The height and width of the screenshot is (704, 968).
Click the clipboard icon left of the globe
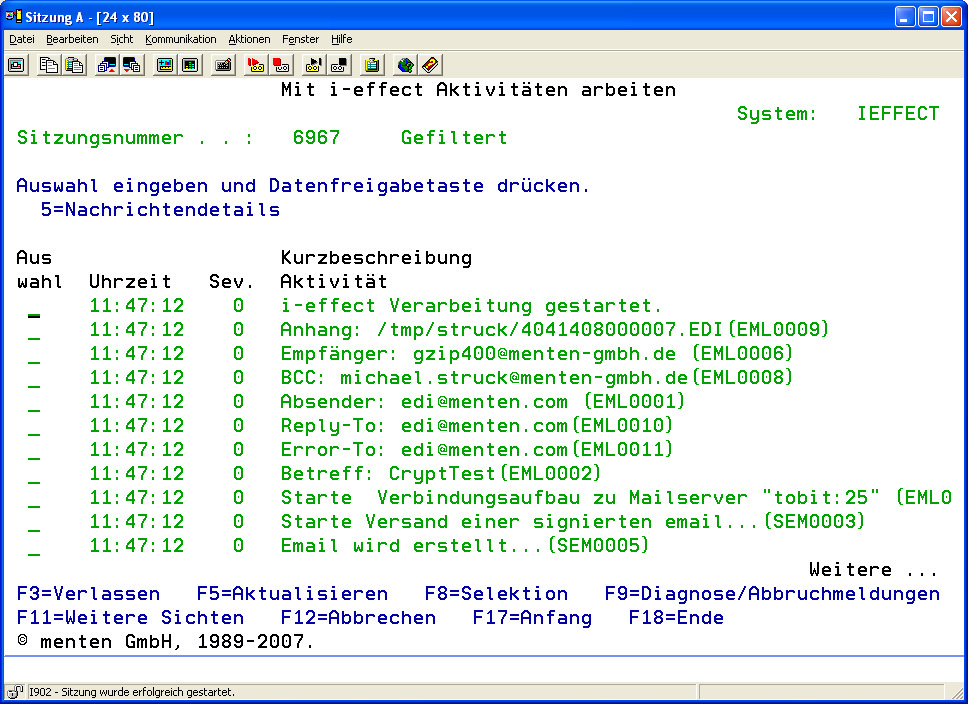click(372, 65)
